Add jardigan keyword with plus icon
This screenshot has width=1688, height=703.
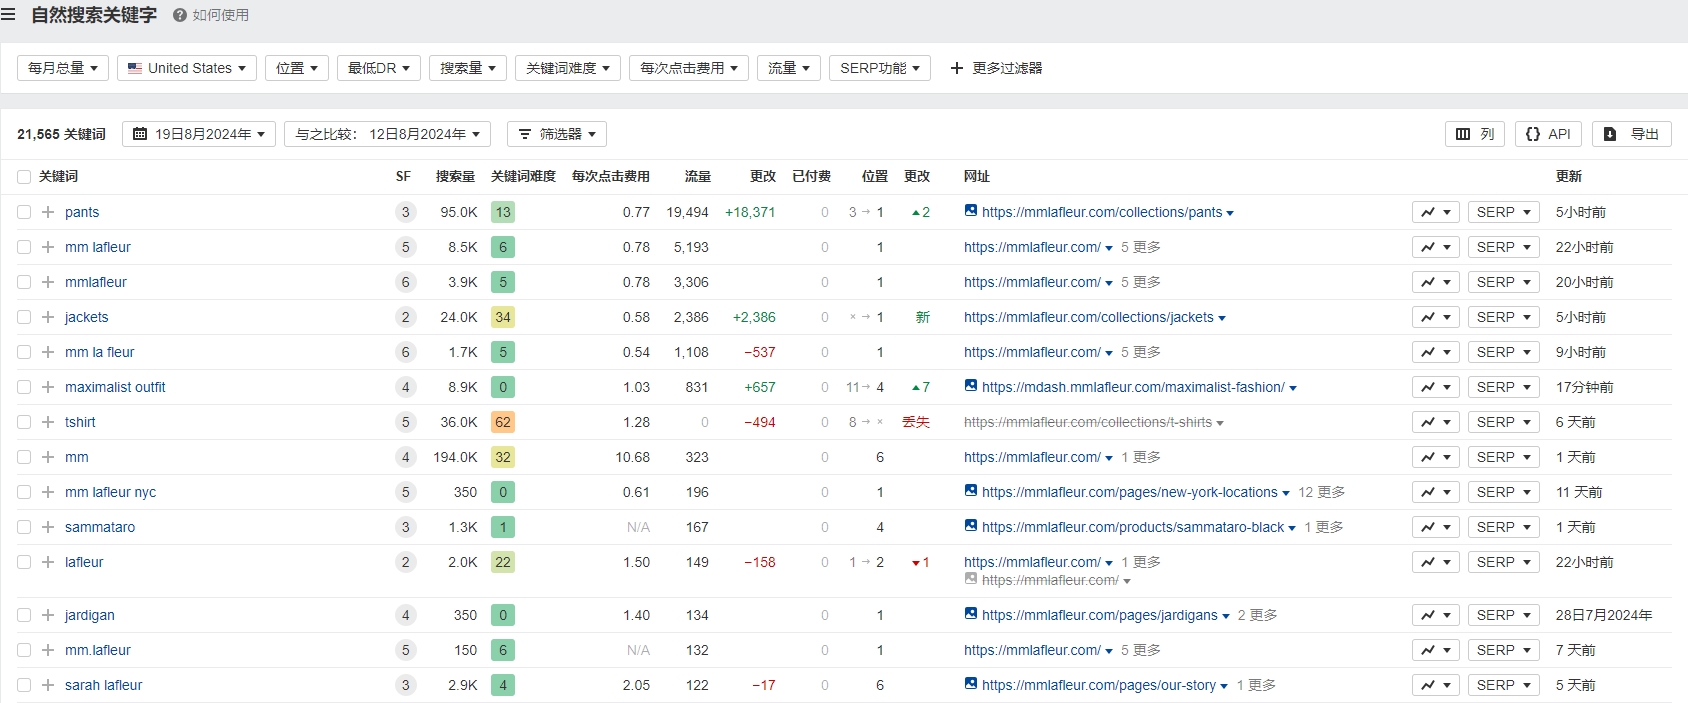click(48, 615)
